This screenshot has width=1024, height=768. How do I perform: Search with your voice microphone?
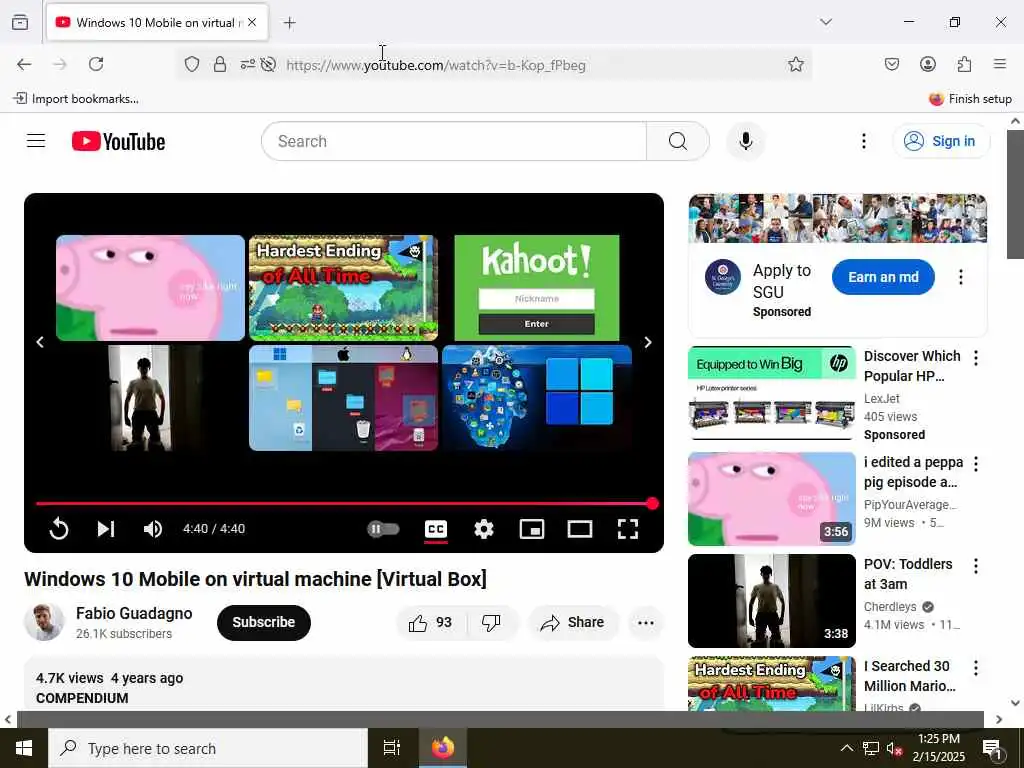(746, 141)
